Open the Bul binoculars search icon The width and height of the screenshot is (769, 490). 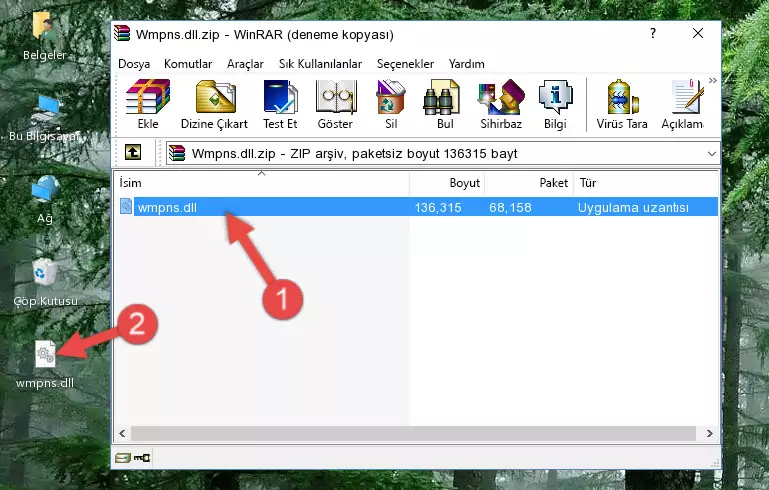pyautogui.click(x=441, y=97)
